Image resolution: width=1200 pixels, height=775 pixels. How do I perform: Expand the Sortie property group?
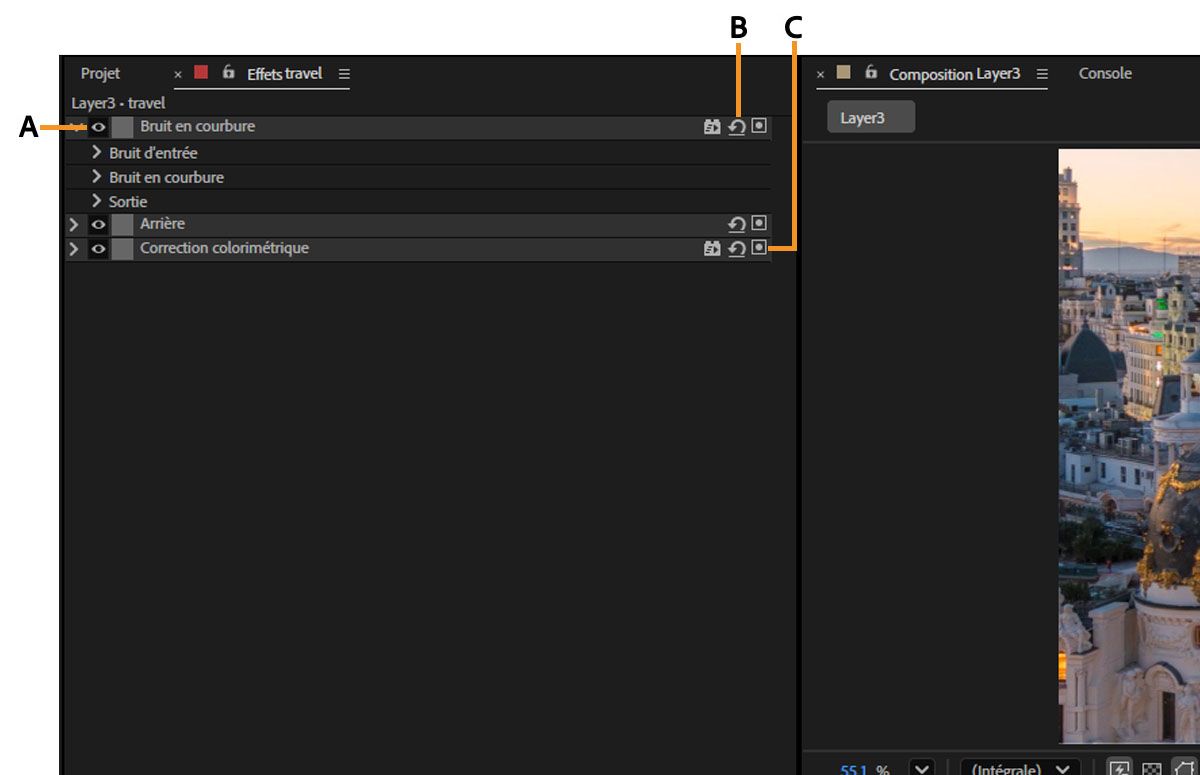click(97, 200)
